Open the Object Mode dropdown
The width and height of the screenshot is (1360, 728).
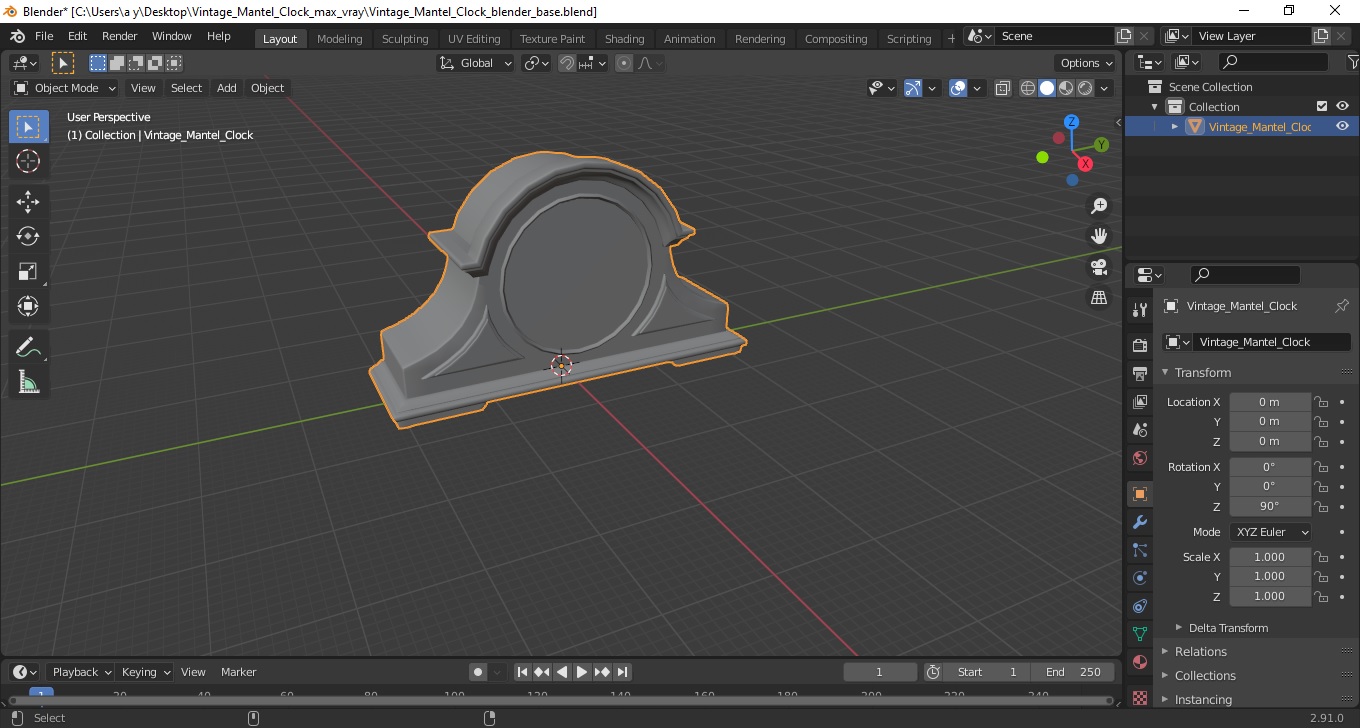coord(65,88)
